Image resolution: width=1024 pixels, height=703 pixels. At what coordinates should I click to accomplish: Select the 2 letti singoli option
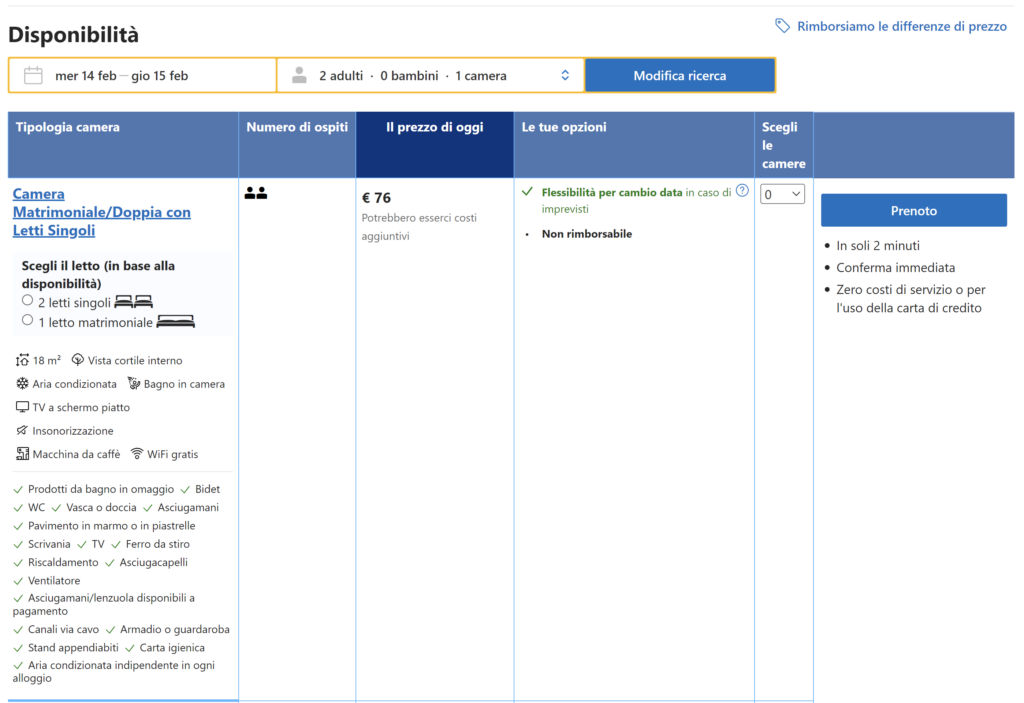(x=28, y=301)
